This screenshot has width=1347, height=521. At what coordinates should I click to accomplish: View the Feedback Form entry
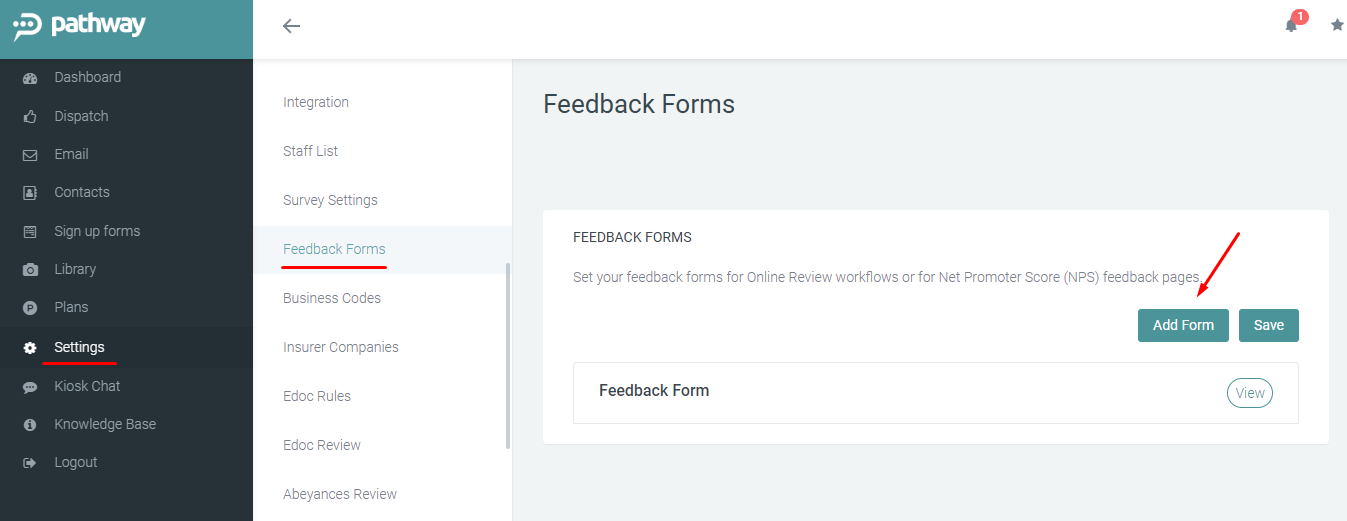point(1250,393)
